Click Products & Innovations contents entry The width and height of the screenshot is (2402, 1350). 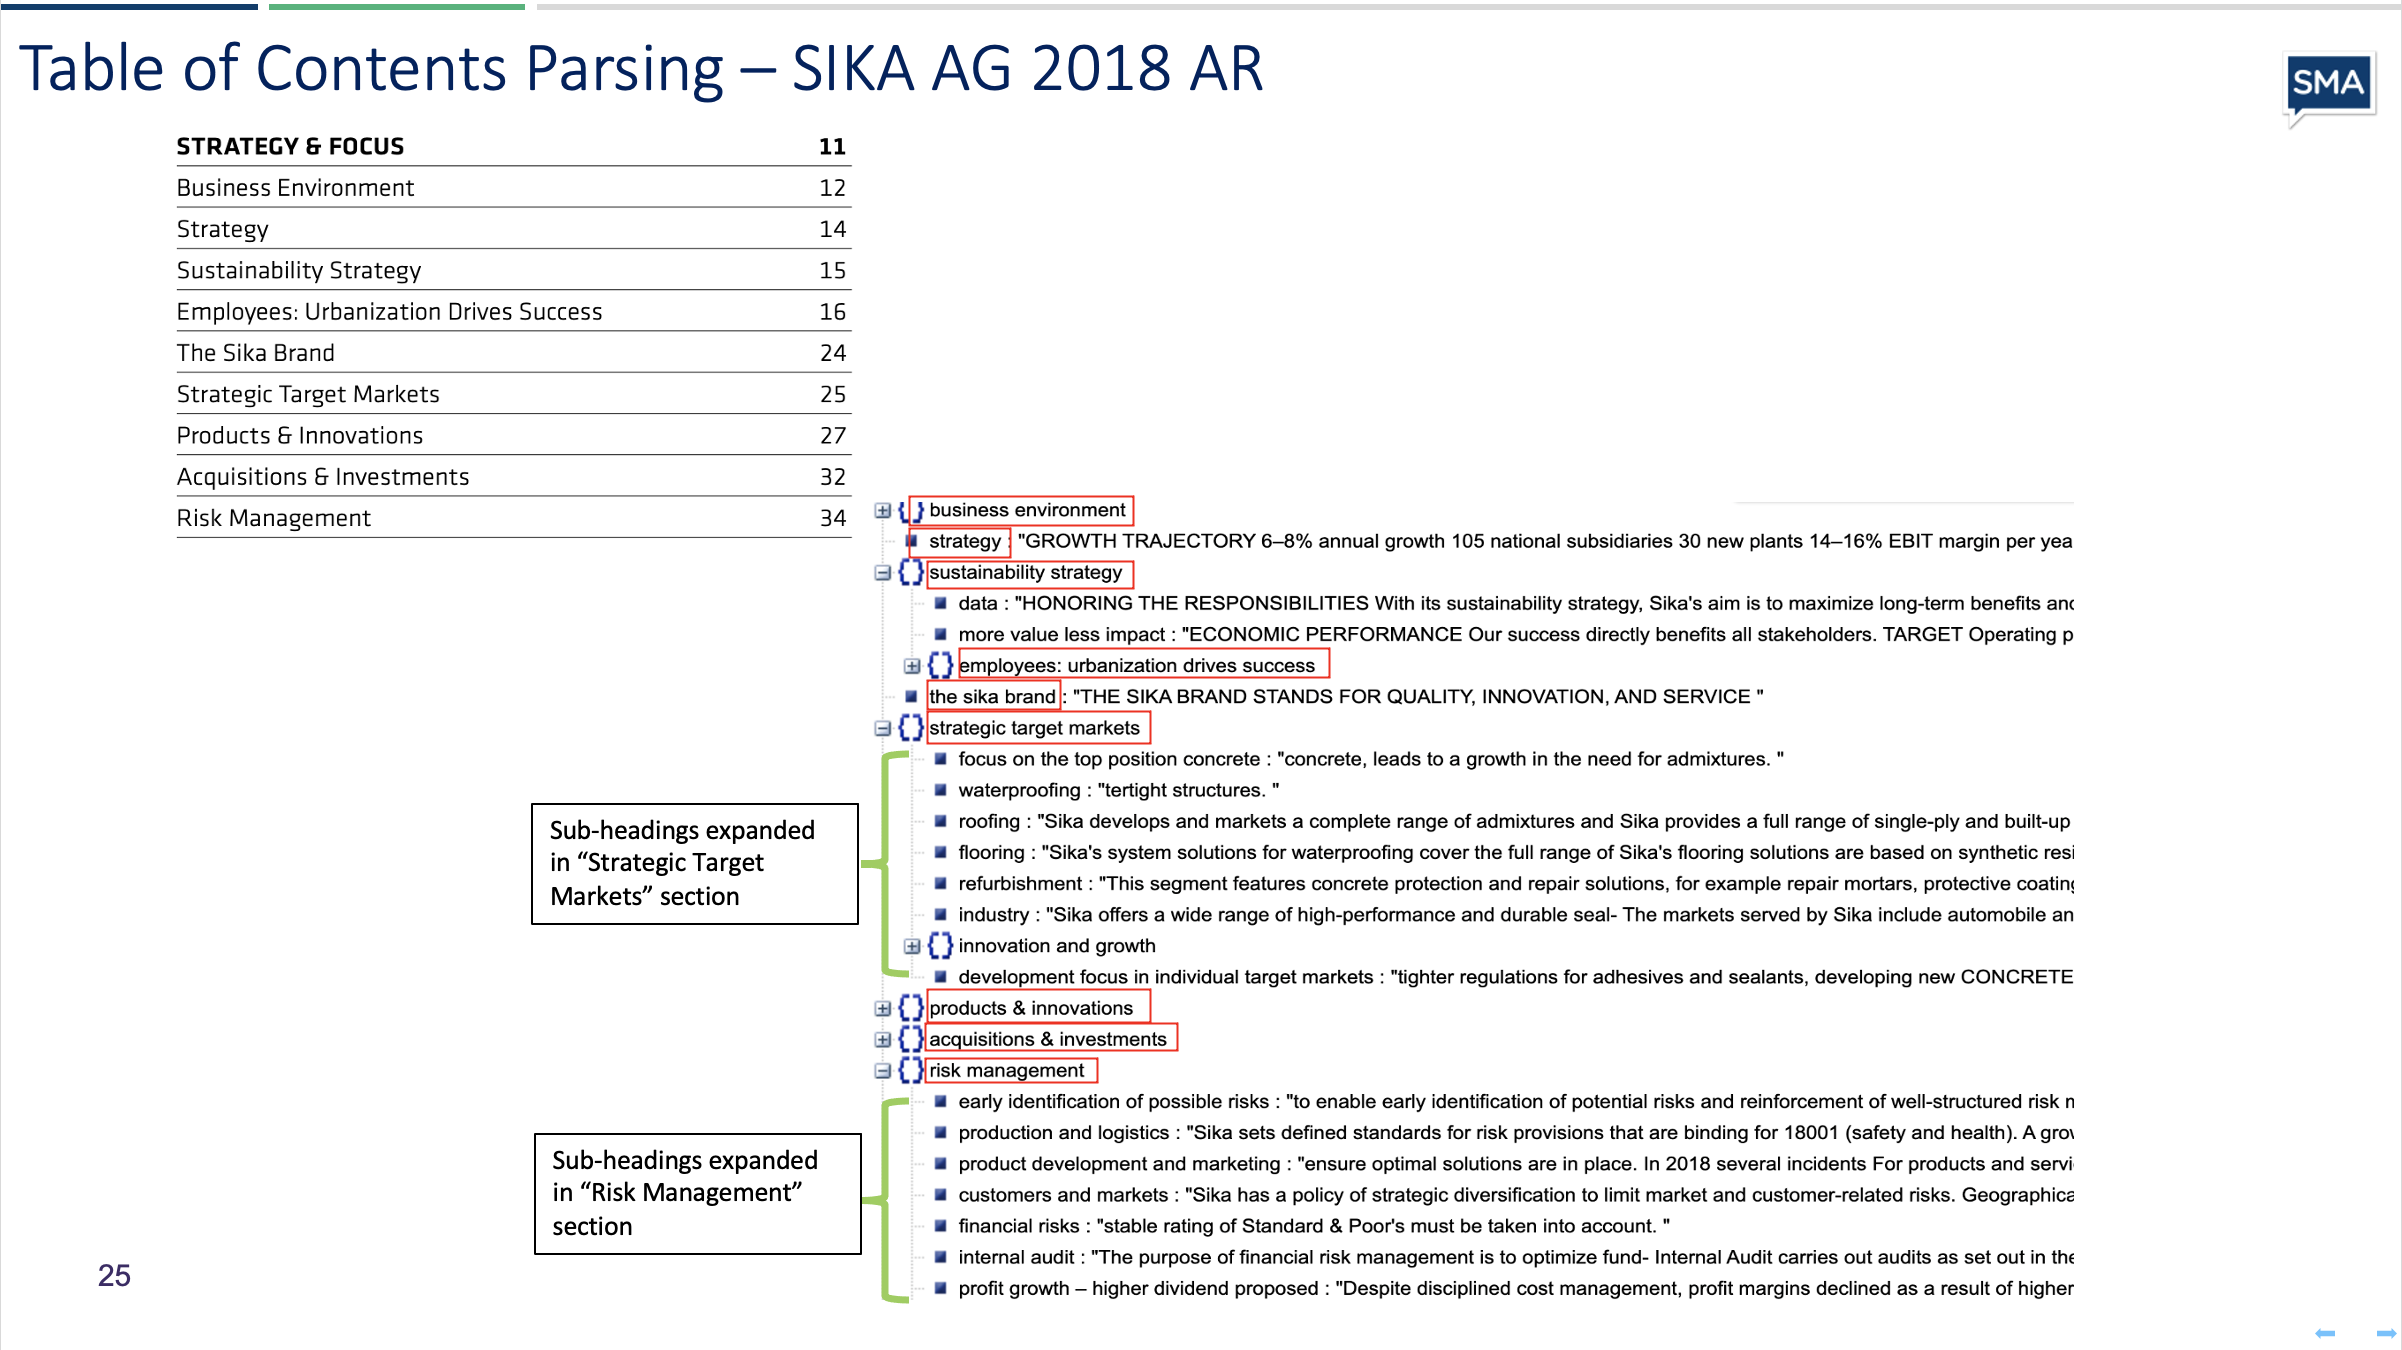pos(300,436)
